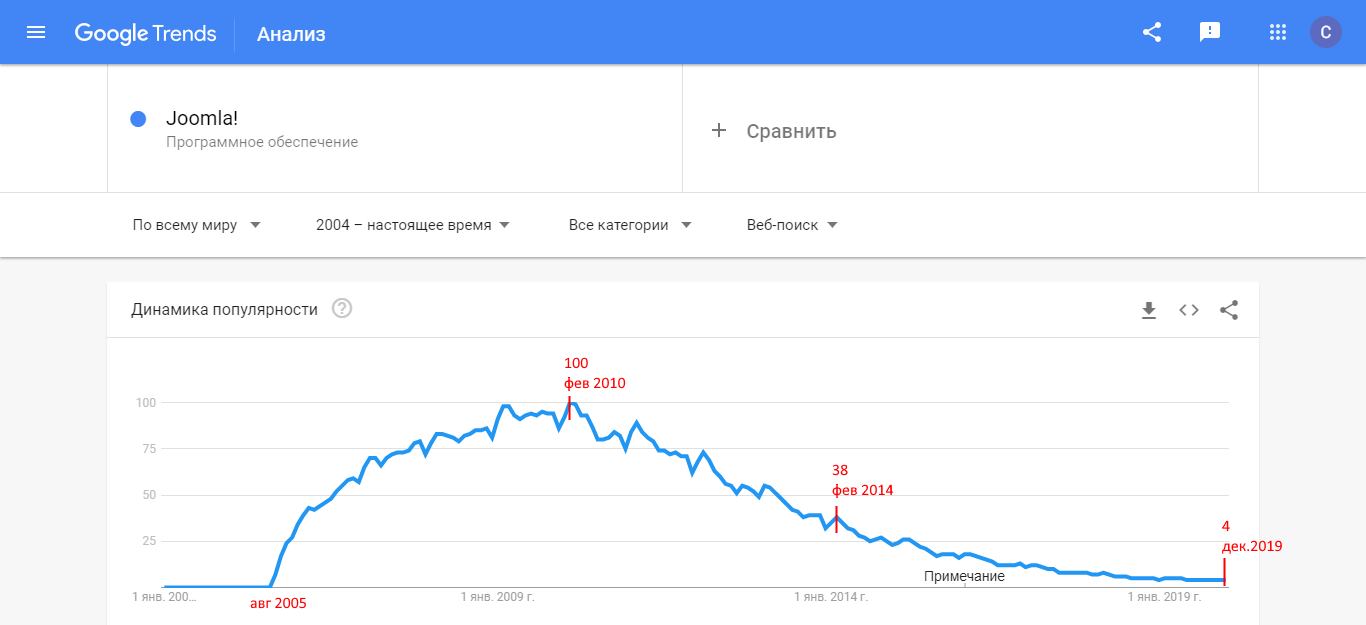Open the send feedback icon
This screenshot has height=625, width=1366.
[x=1210, y=33]
